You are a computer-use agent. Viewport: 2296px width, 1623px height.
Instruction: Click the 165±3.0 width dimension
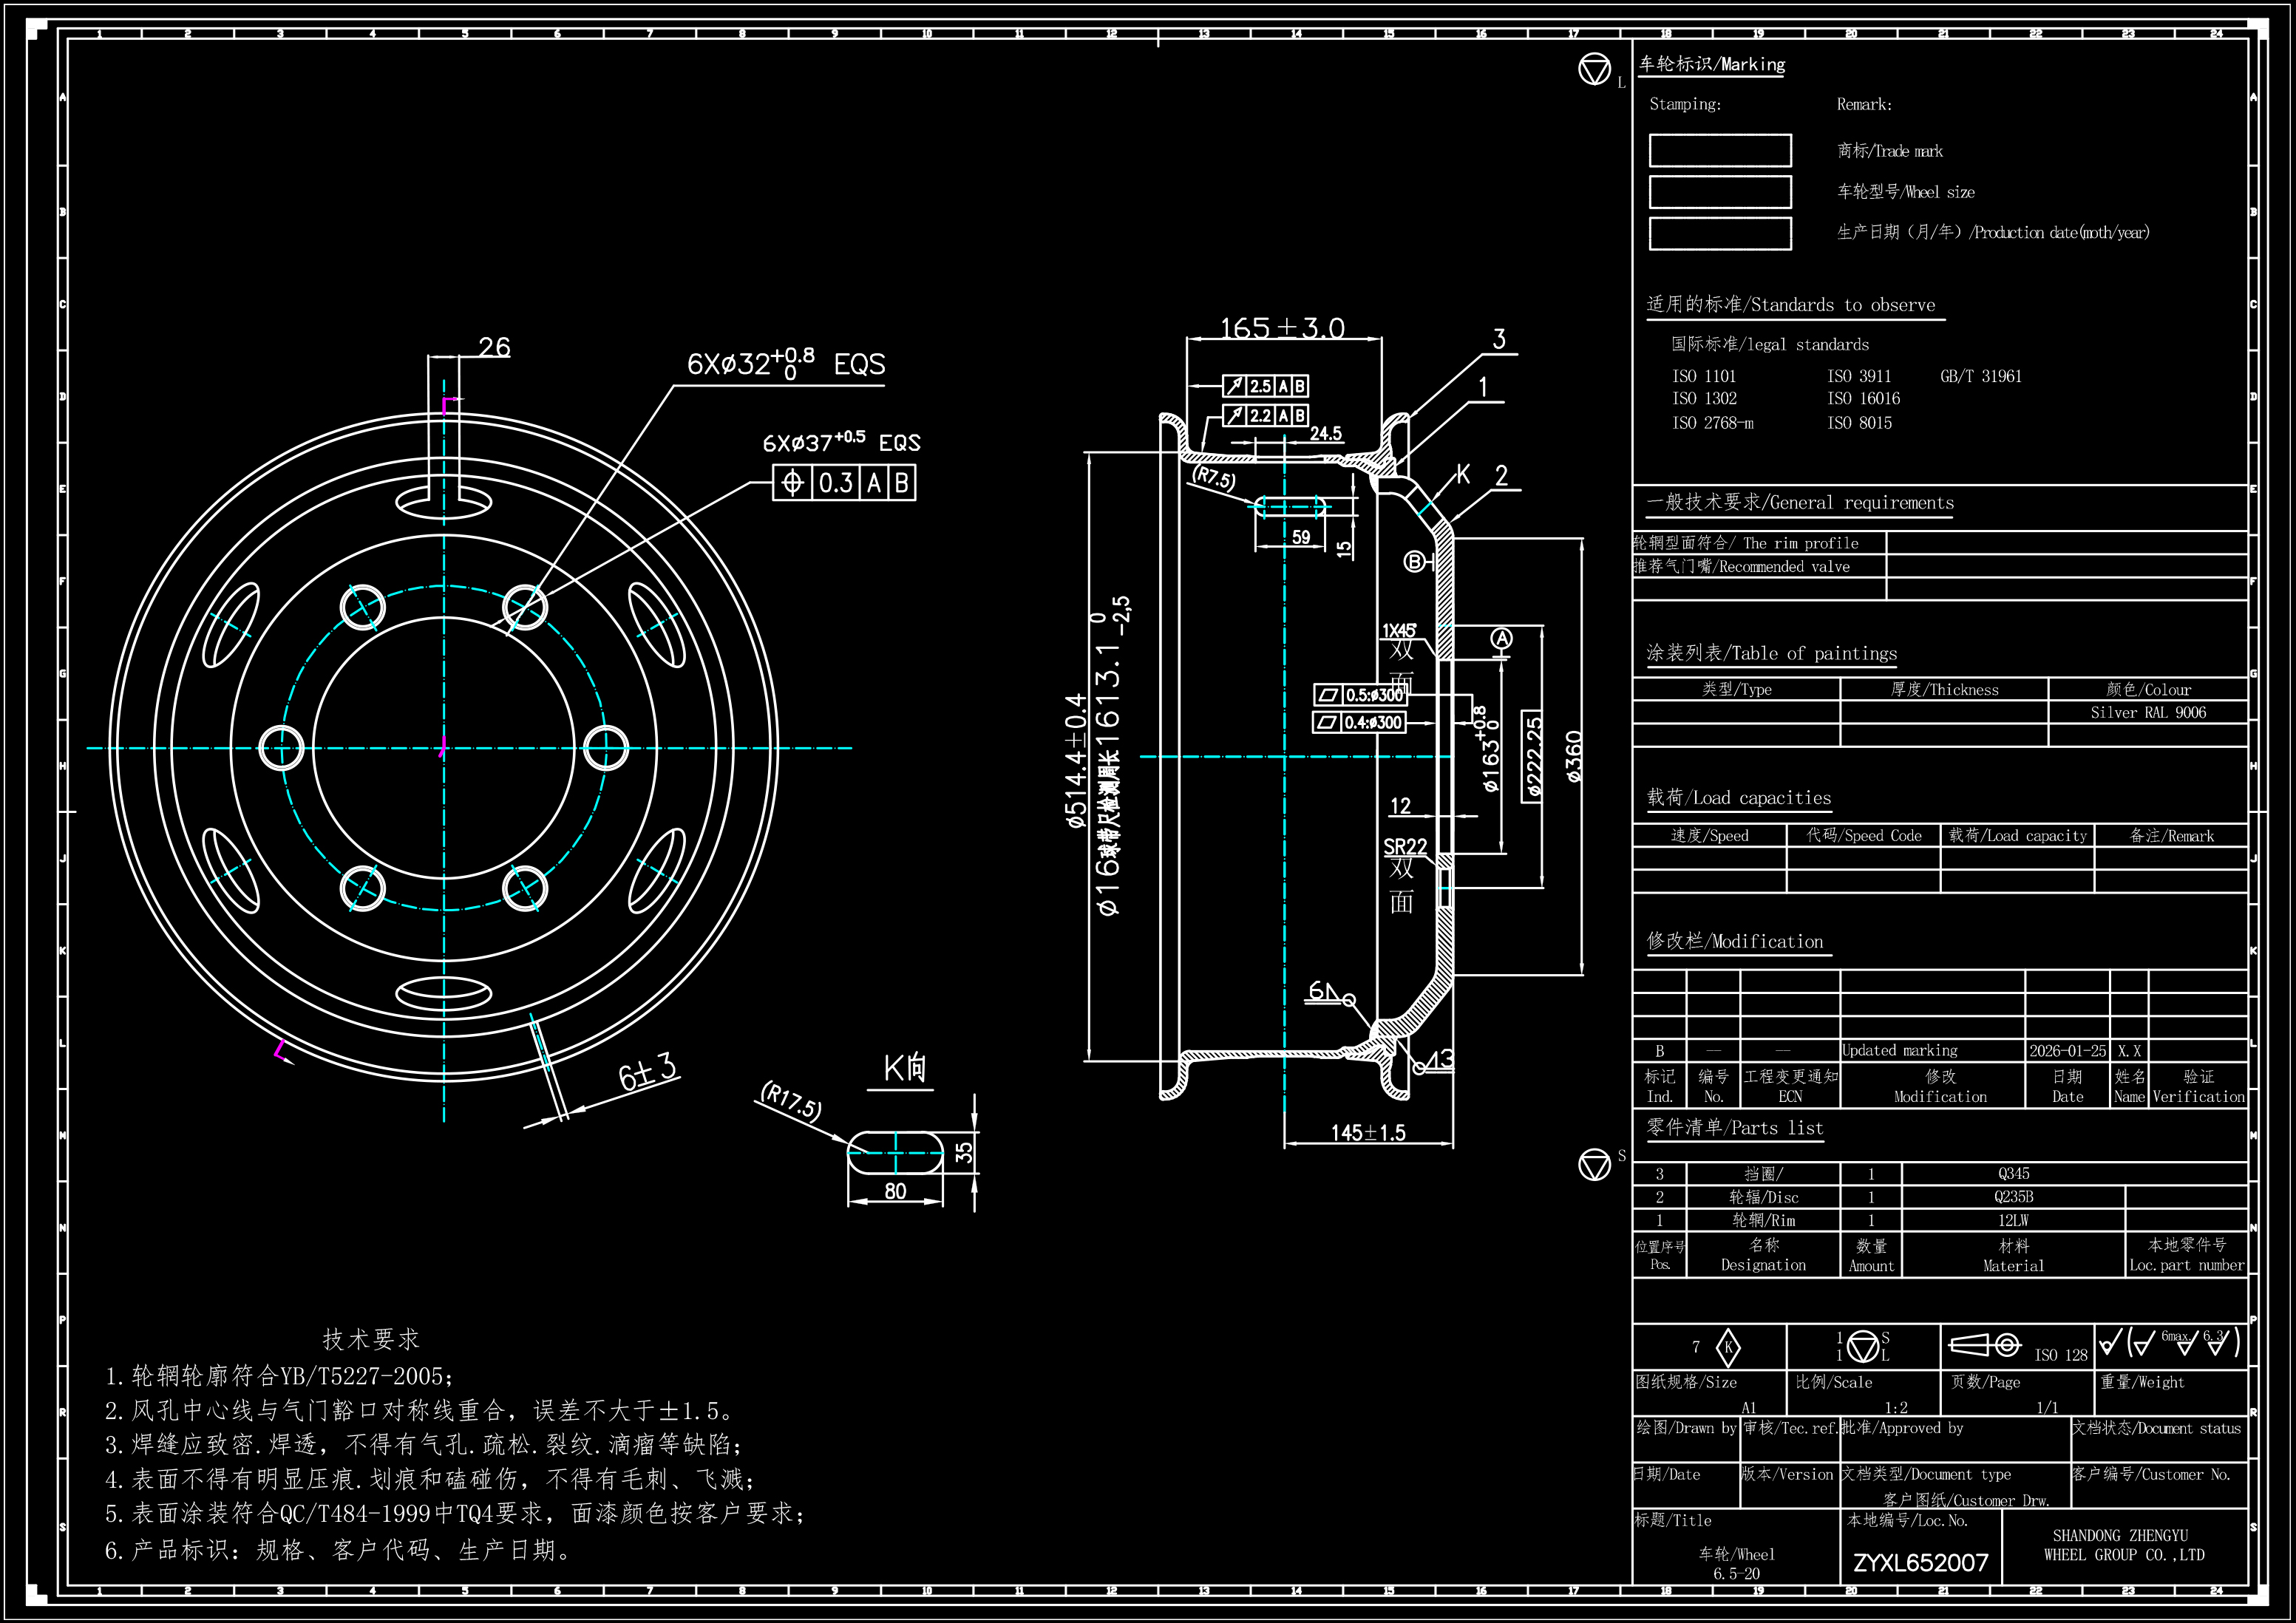pos(1282,328)
